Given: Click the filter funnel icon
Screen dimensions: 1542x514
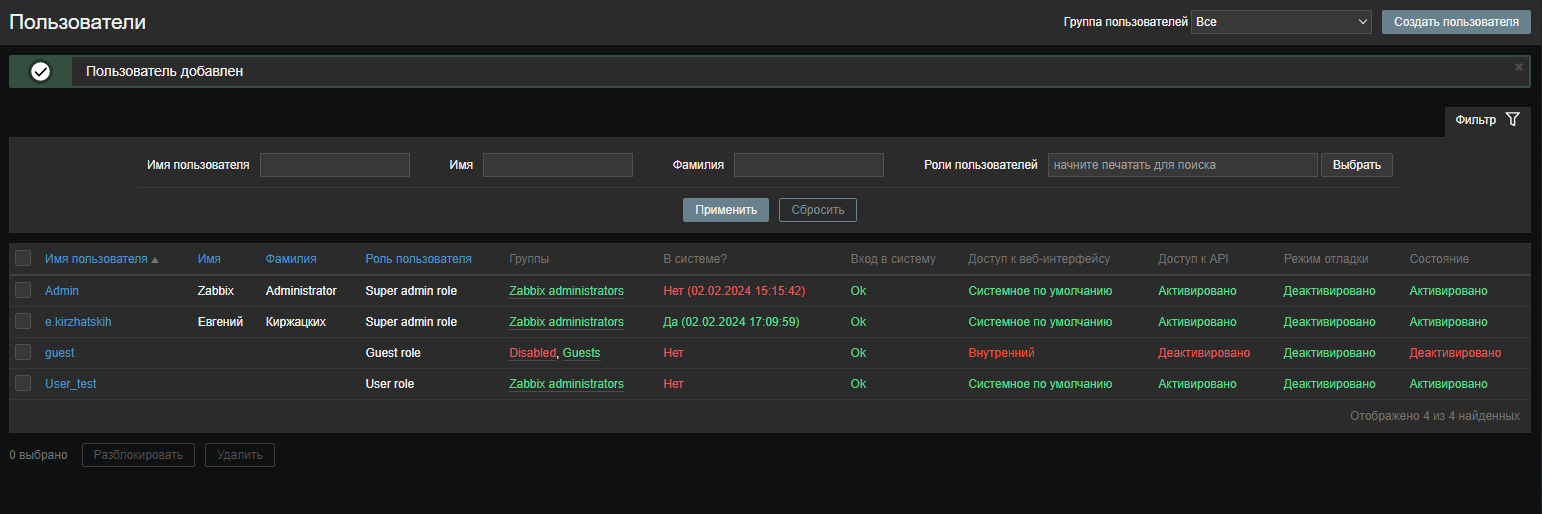Looking at the screenshot, I should pos(1512,120).
